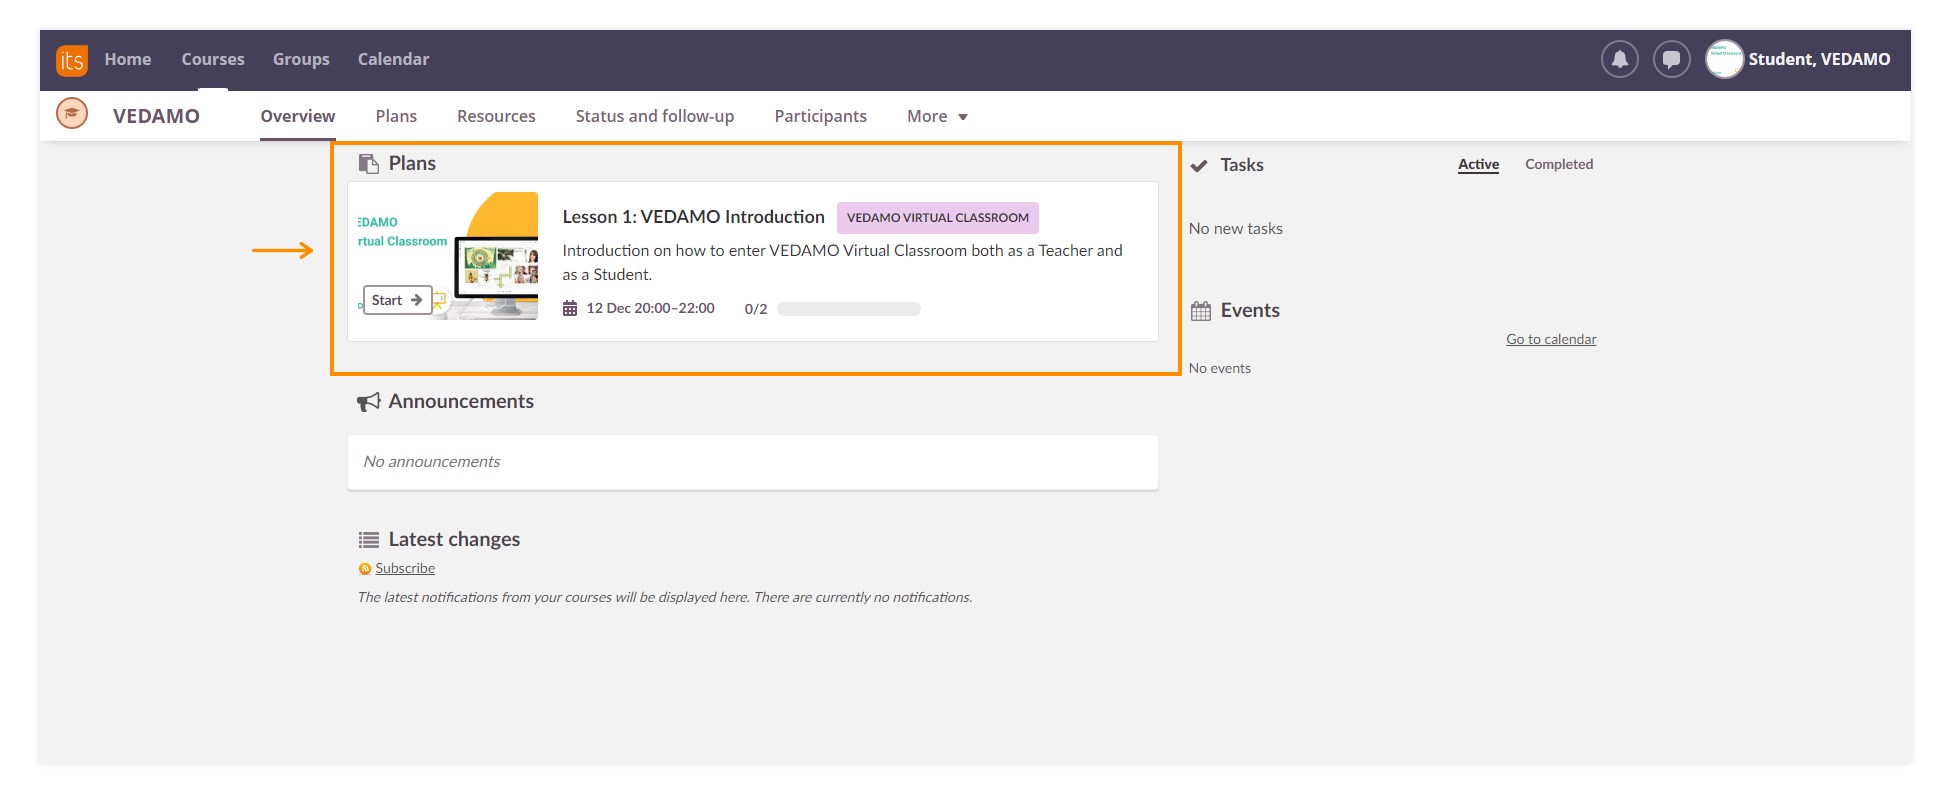Click the Subscribe link

click(405, 568)
